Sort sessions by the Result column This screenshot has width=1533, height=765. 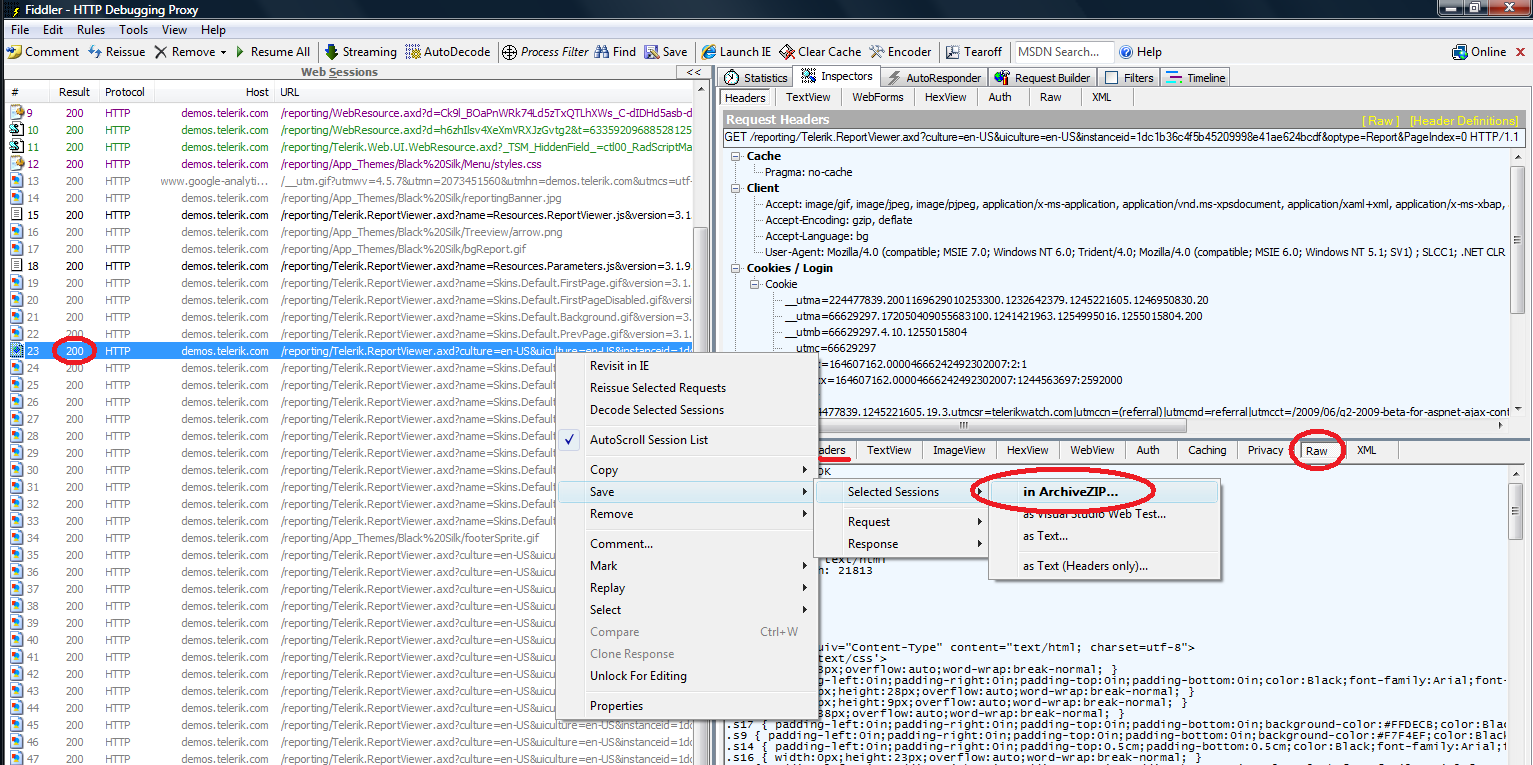point(76,92)
